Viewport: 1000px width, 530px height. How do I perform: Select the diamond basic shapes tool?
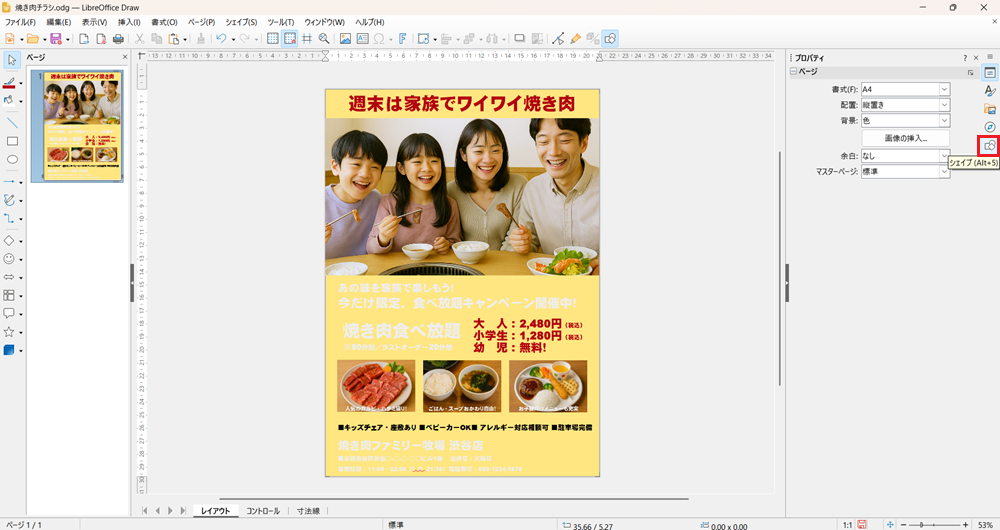tap(10, 241)
